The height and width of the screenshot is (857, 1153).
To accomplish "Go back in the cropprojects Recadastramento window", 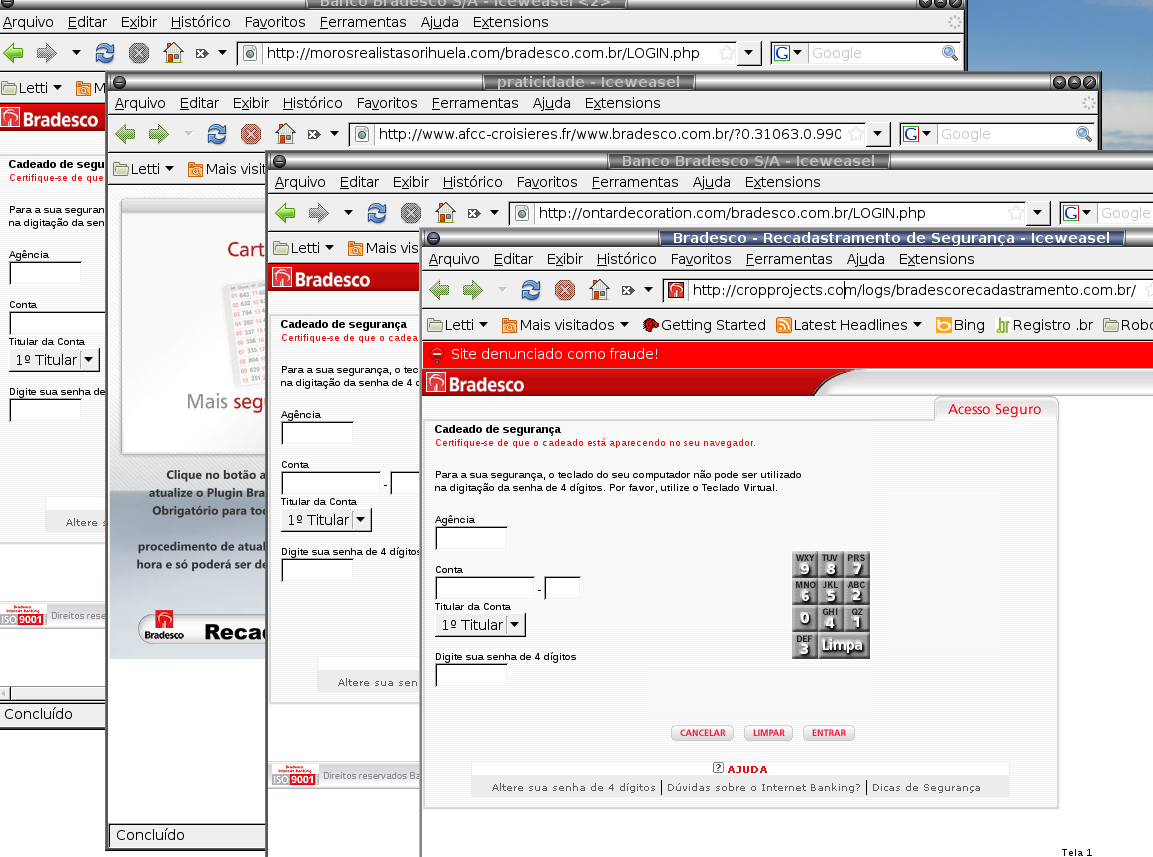I will pyautogui.click(x=440, y=290).
